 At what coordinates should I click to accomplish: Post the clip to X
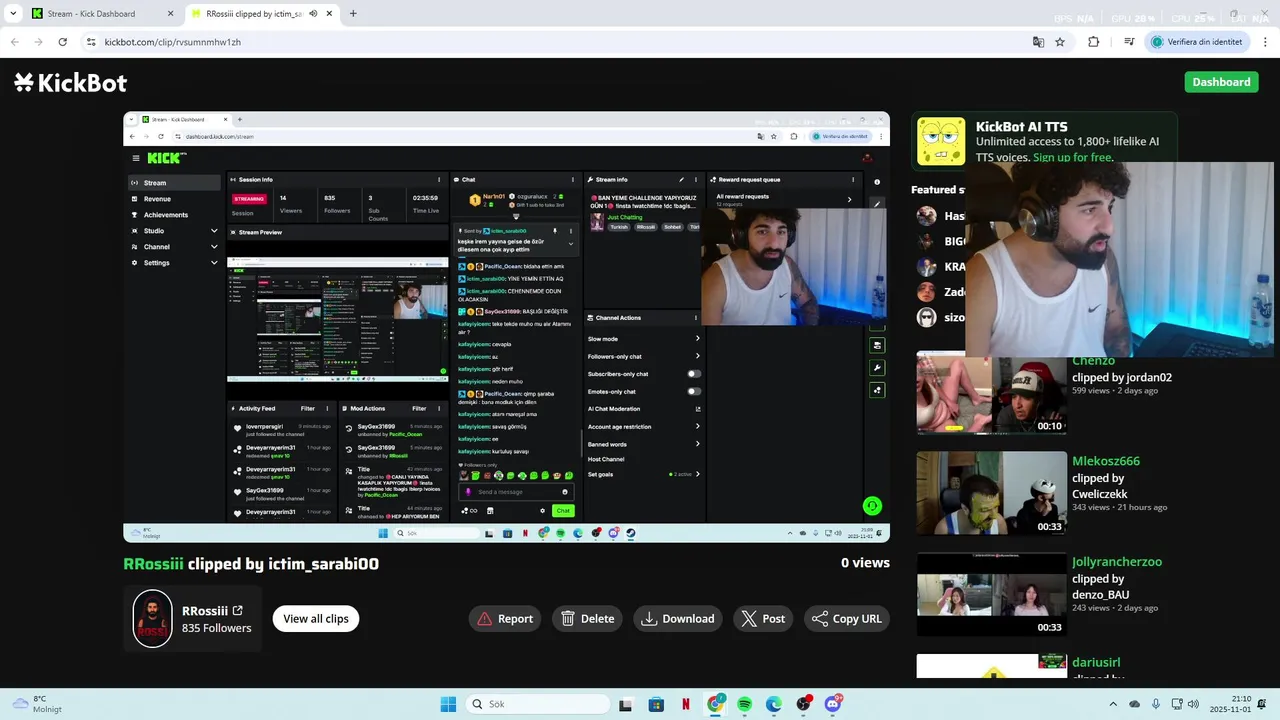(x=763, y=618)
